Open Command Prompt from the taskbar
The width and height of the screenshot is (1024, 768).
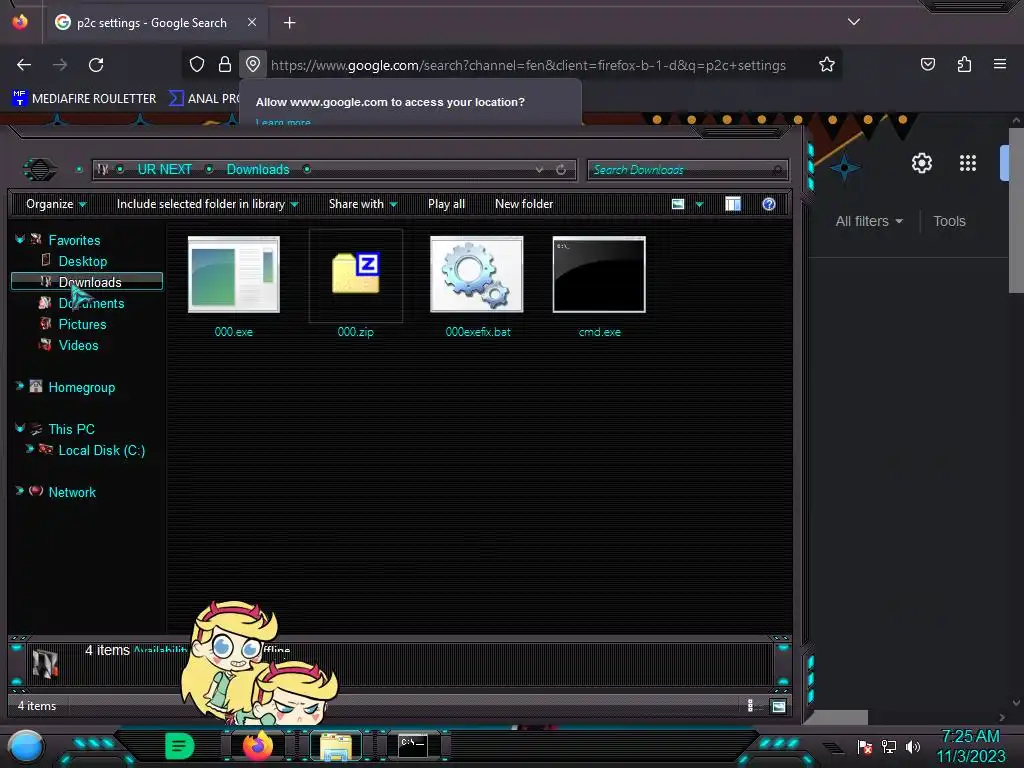[413, 745]
